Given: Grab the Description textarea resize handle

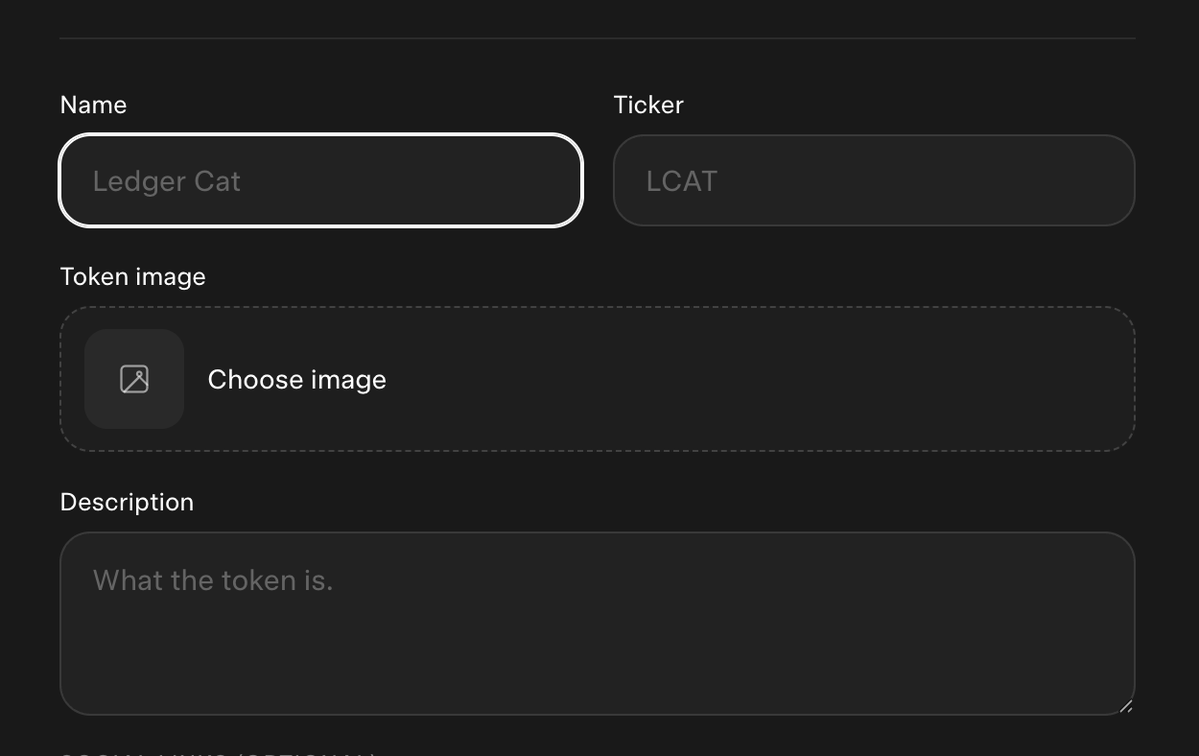Looking at the screenshot, I should pos(1126,707).
